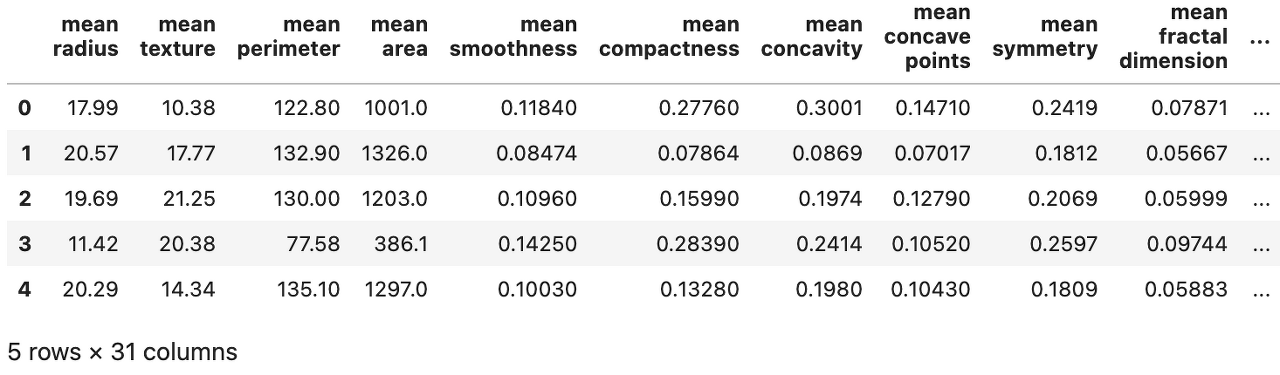This screenshot has width=1280, height=375.
Task: Click the ellipsis at end of row 2
Action: click(x=1260, y=200)
